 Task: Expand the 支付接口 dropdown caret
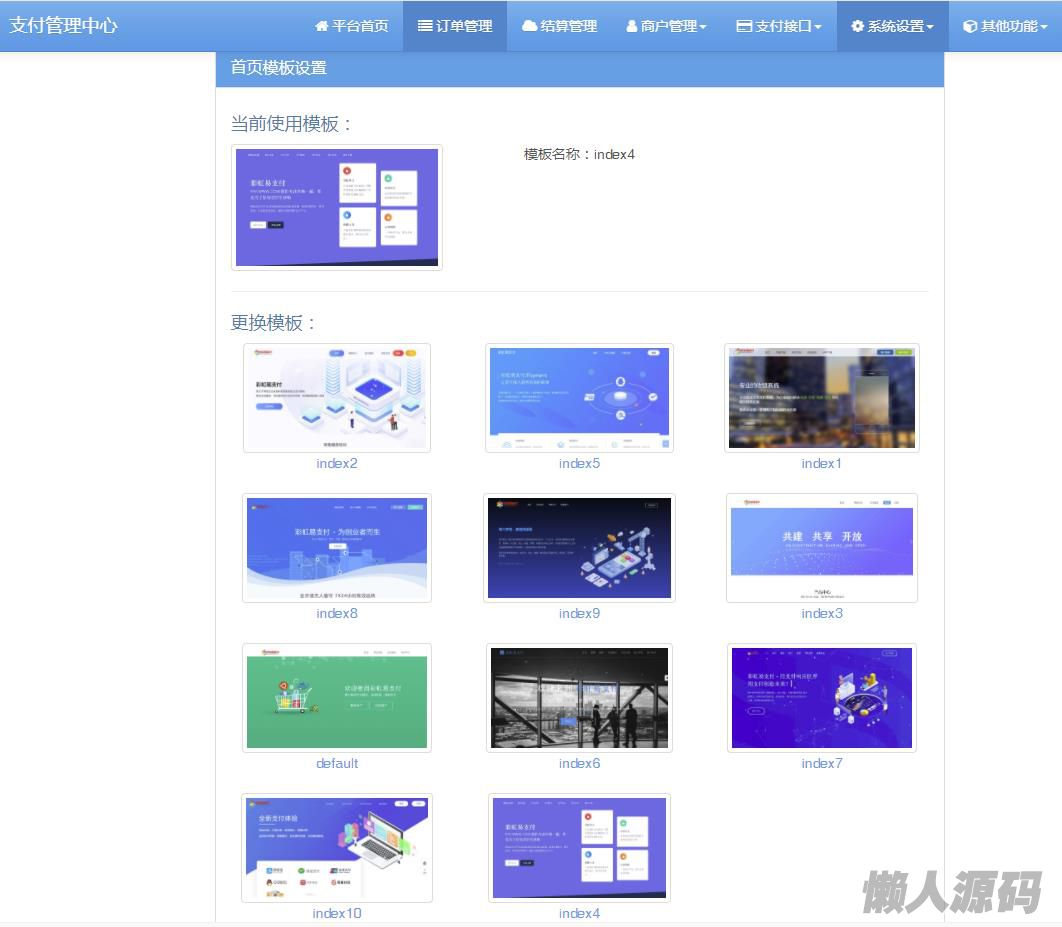click(x=818, y=27)
